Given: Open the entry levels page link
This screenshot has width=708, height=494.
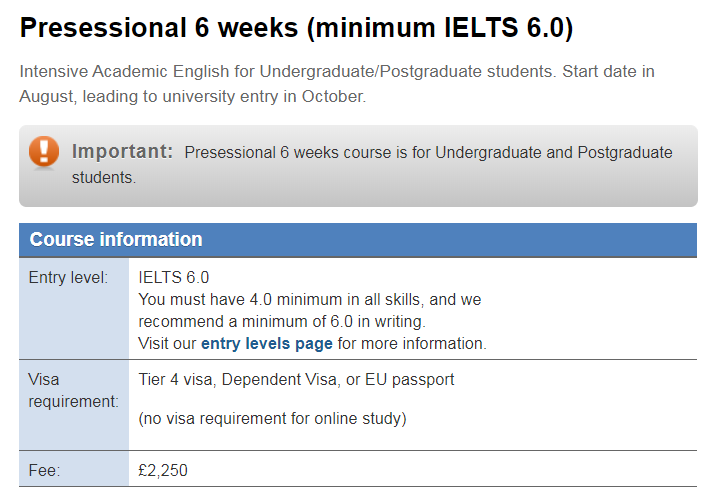Looking at the screenshot, I should [x=266, y=344].
